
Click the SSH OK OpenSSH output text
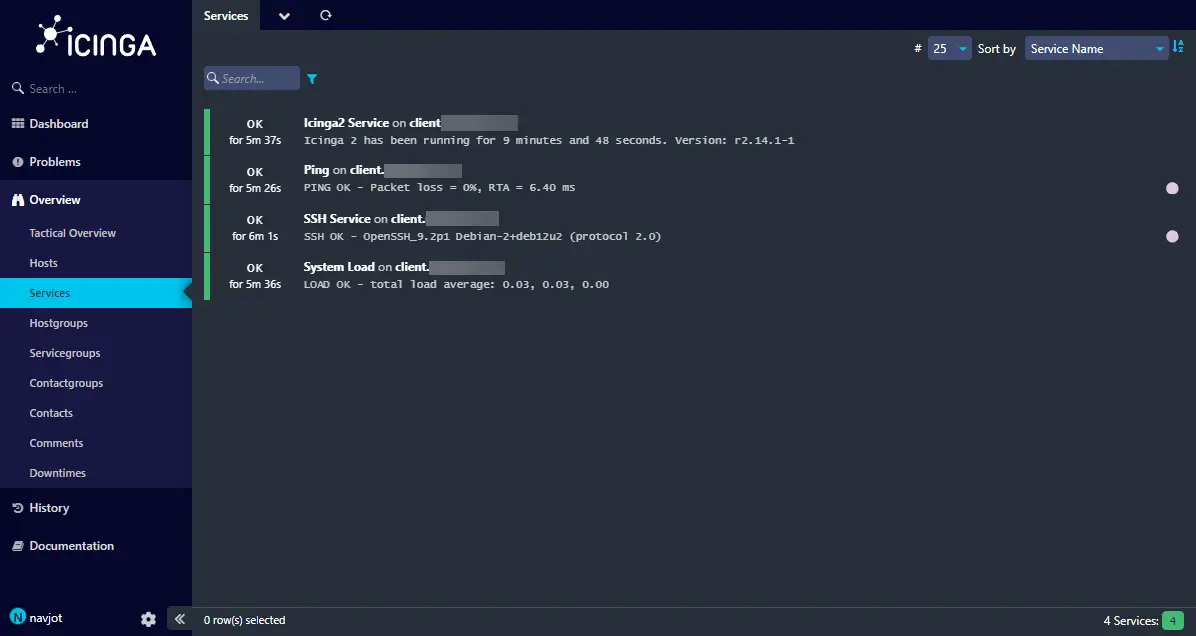tap(483, 236)
